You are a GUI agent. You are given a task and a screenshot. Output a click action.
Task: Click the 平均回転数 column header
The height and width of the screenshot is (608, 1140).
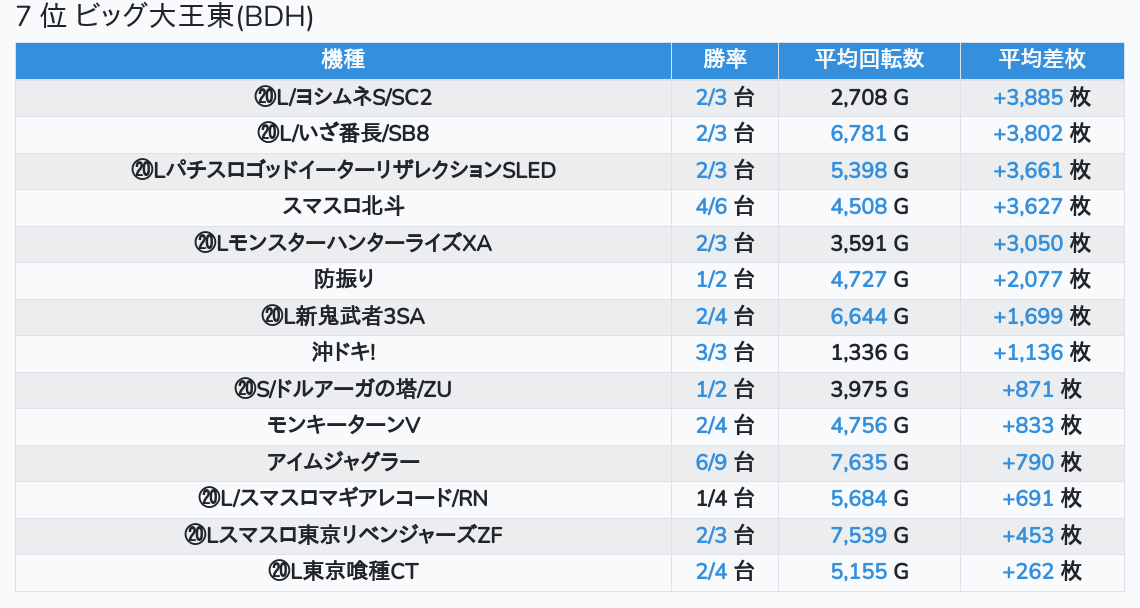[869, 60]
